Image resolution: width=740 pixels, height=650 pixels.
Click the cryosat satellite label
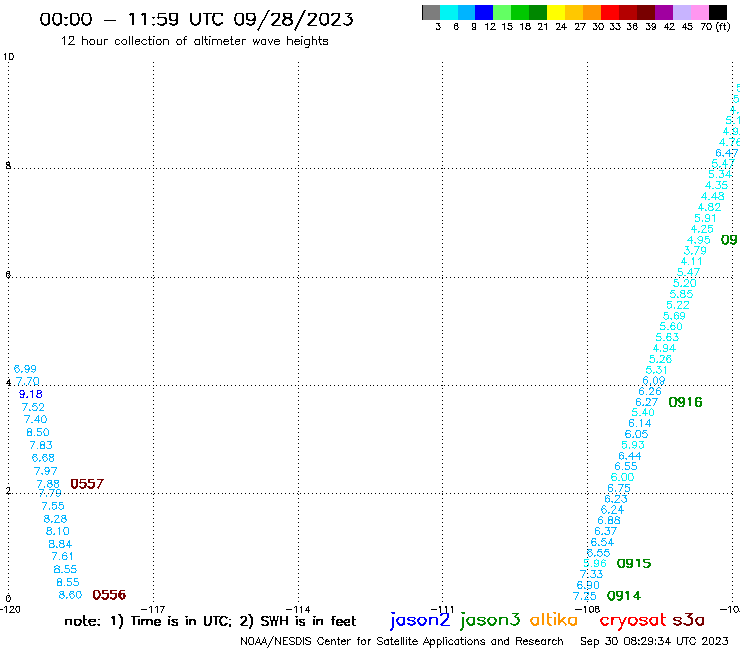(x=633, y=620)
